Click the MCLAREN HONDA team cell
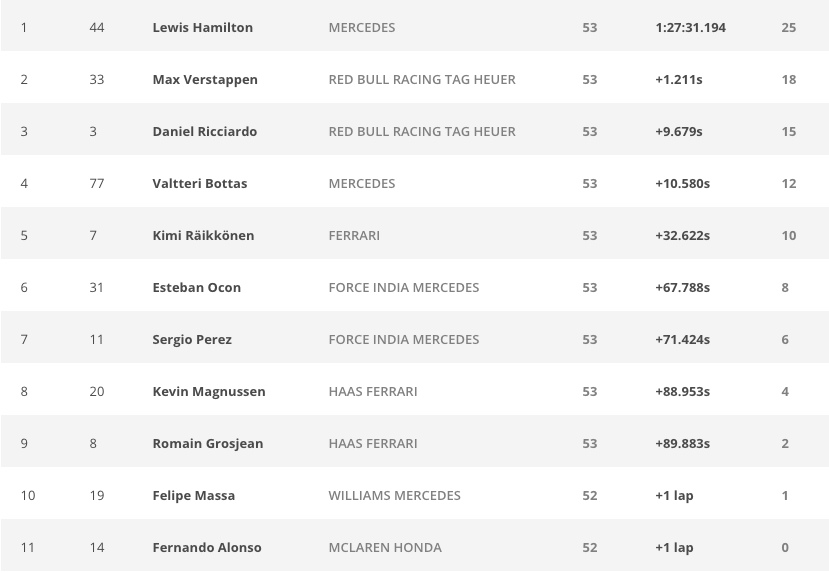 (384, 547)
